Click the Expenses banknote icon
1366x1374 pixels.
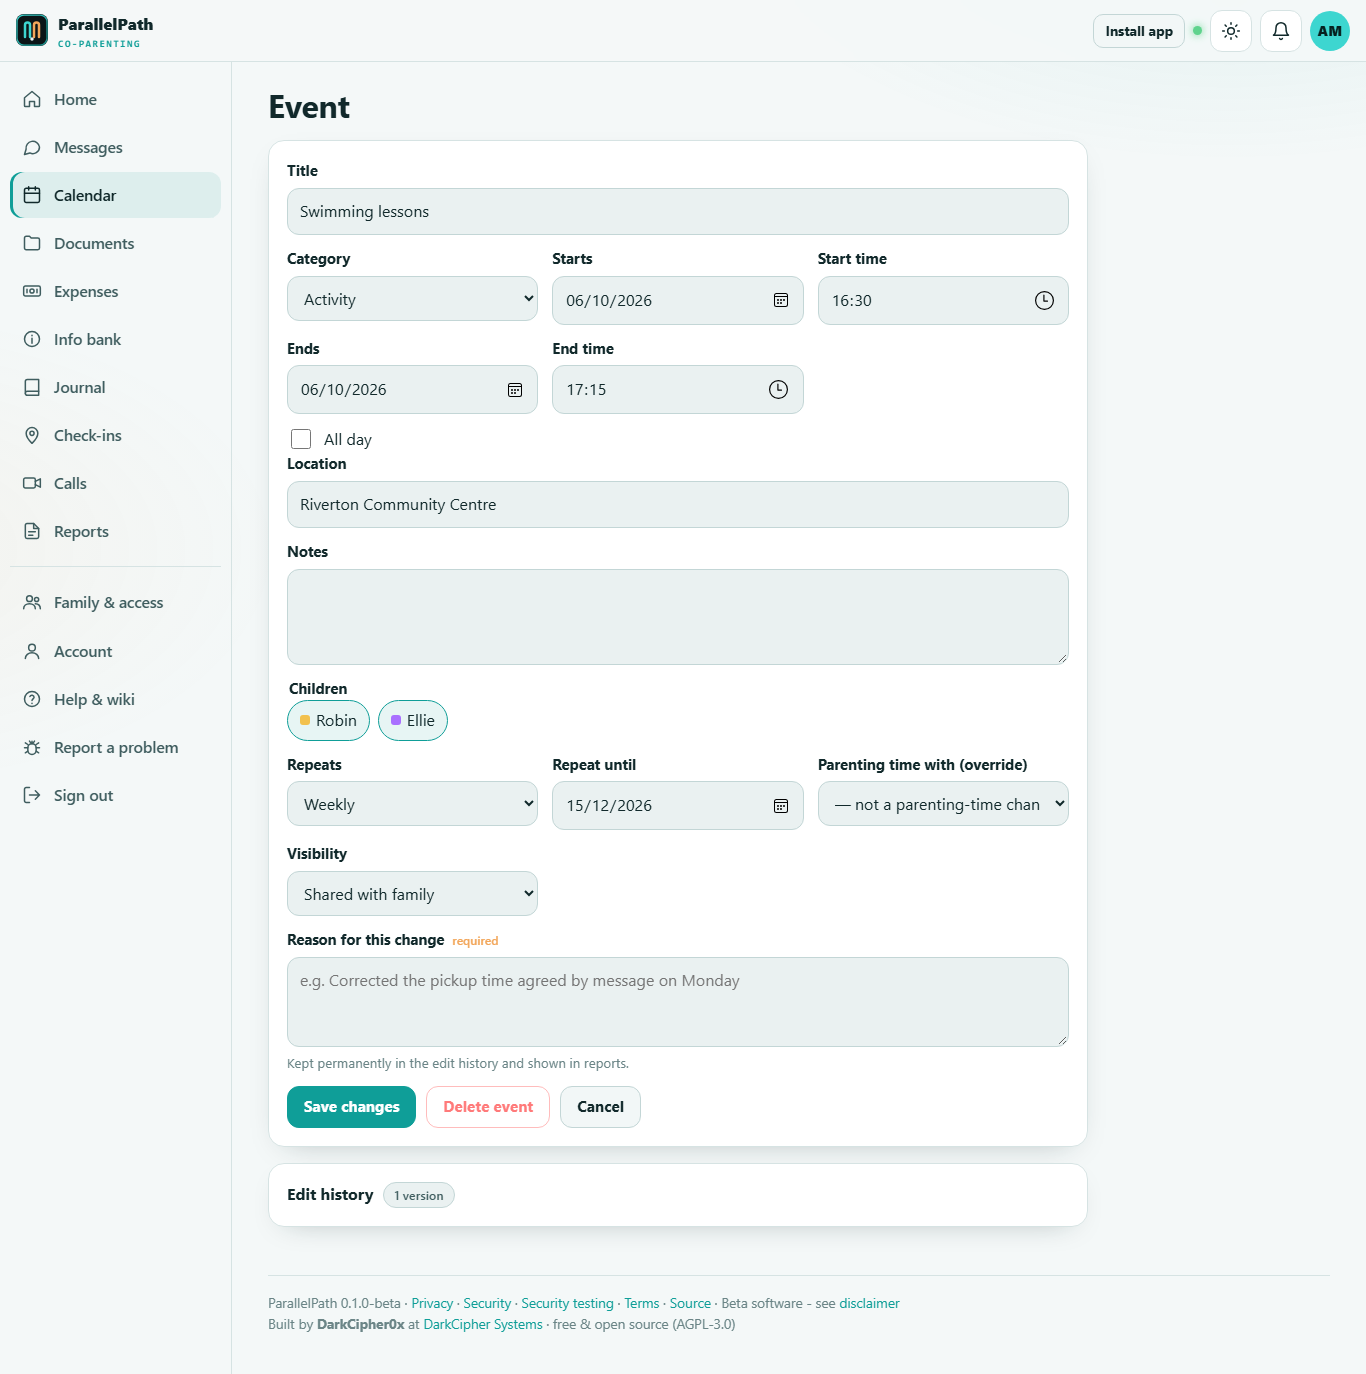click(32, 291)
